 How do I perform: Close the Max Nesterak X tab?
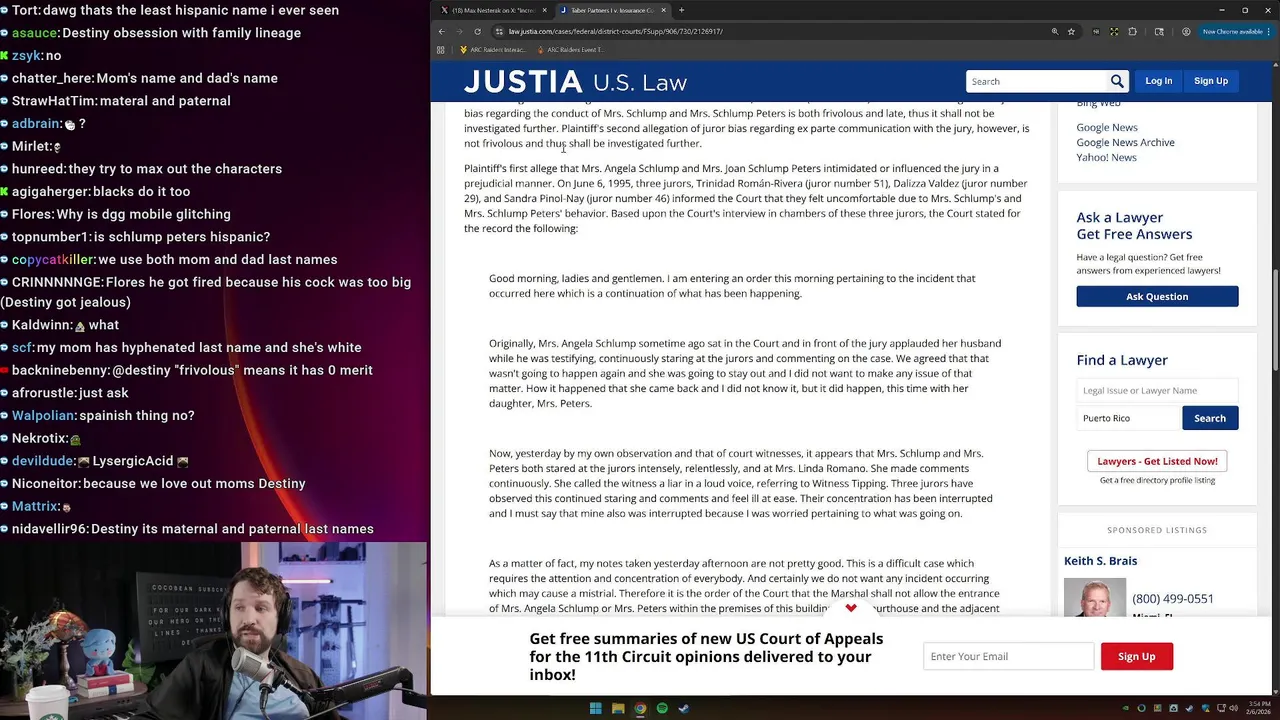tap(545, 10)
